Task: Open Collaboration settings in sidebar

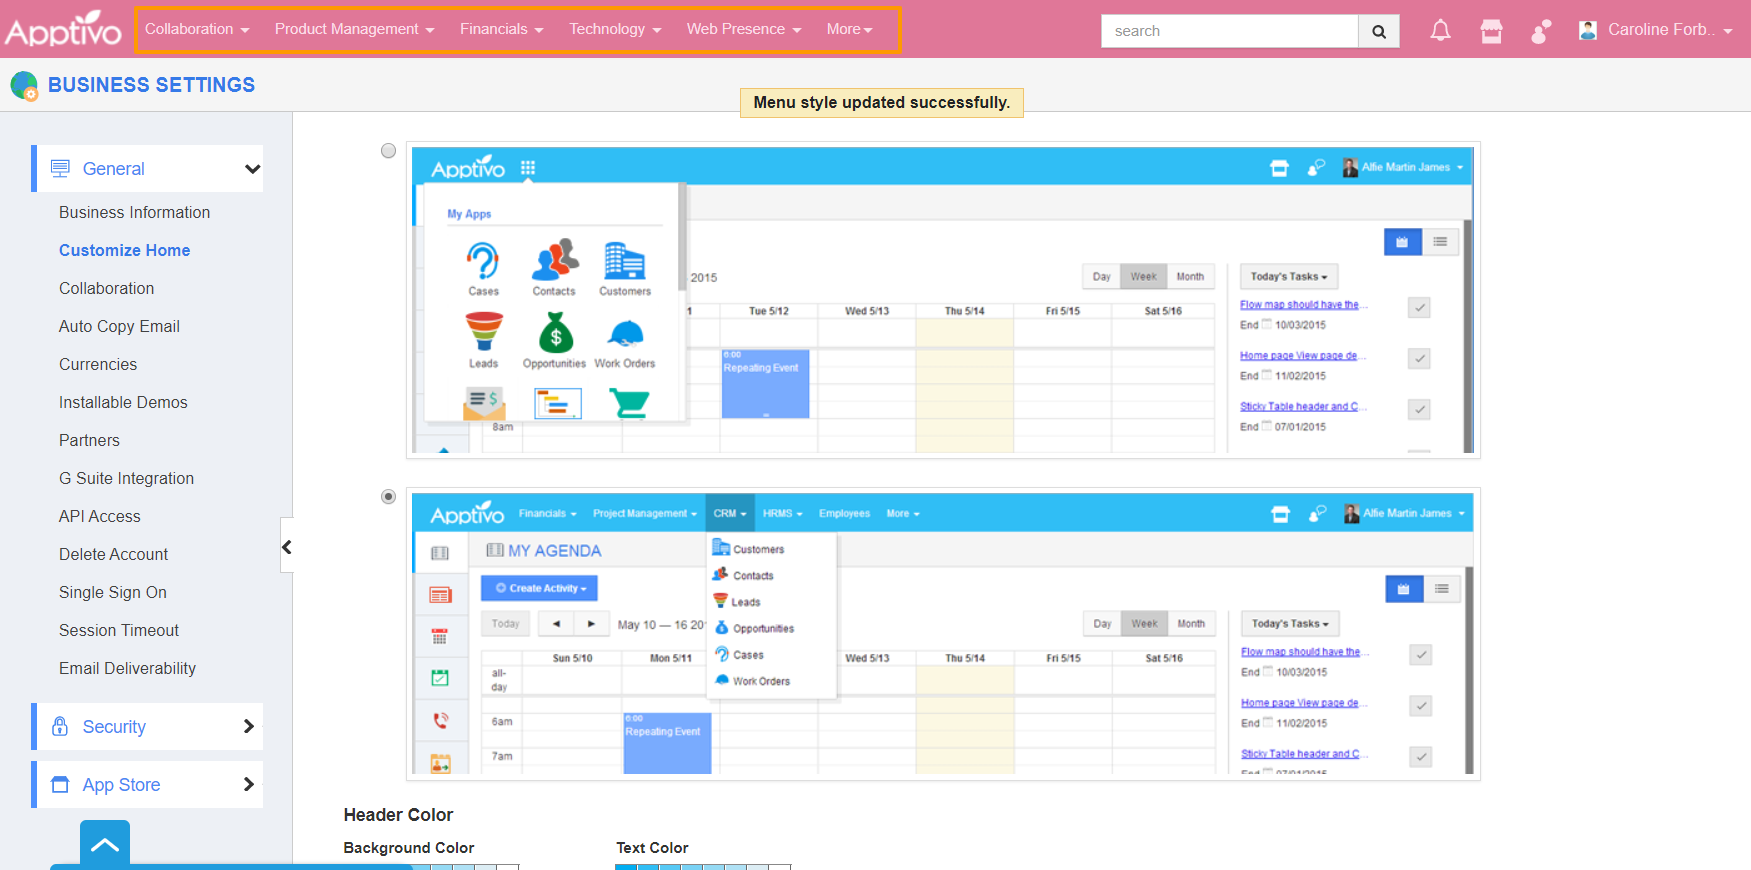Action: pyautogui.click(x=106, y=288)
